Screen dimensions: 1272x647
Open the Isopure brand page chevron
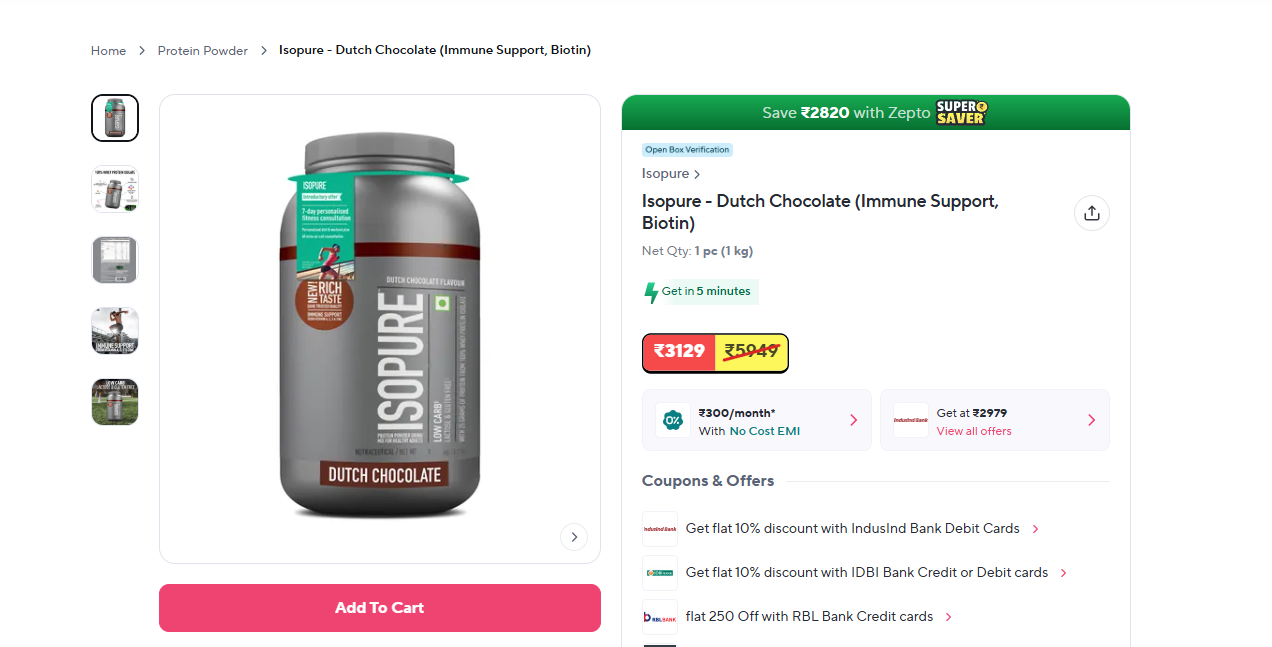697,174
